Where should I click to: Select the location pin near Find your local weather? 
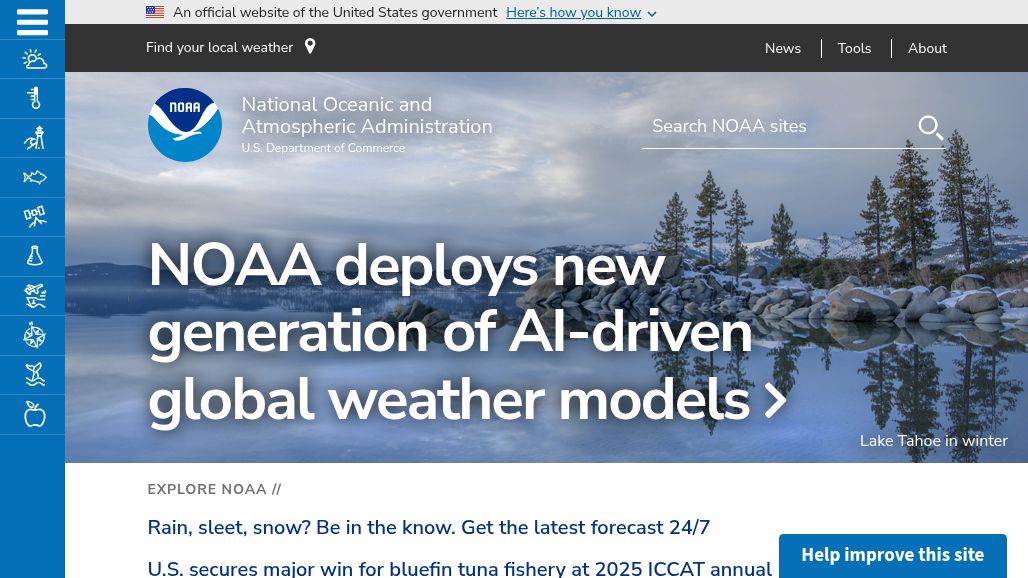point(309,45)
